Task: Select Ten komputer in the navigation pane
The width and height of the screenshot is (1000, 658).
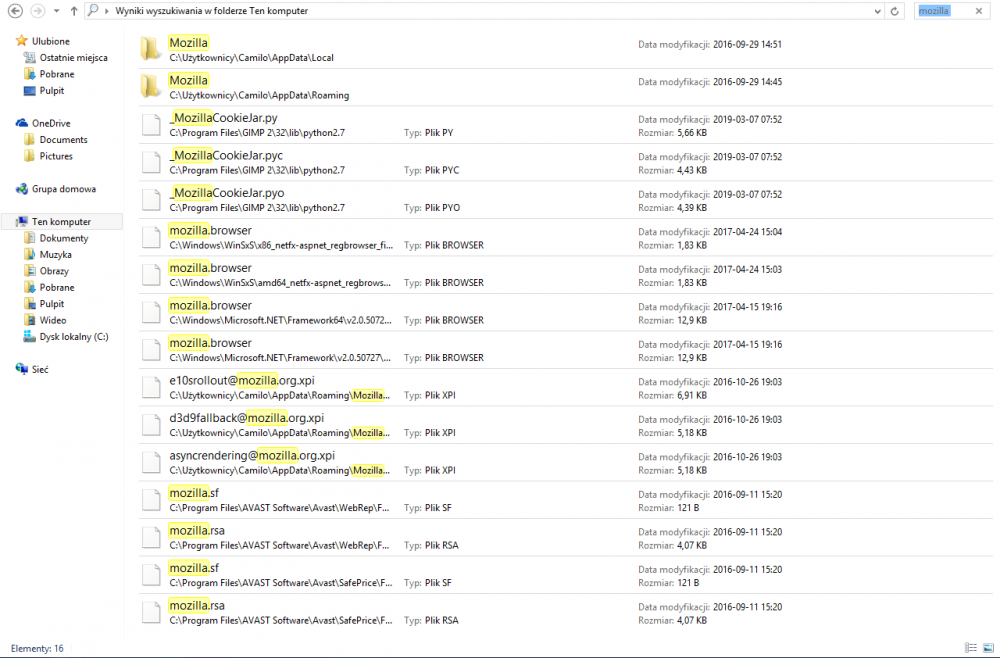Action: click(x=61, y=221)
